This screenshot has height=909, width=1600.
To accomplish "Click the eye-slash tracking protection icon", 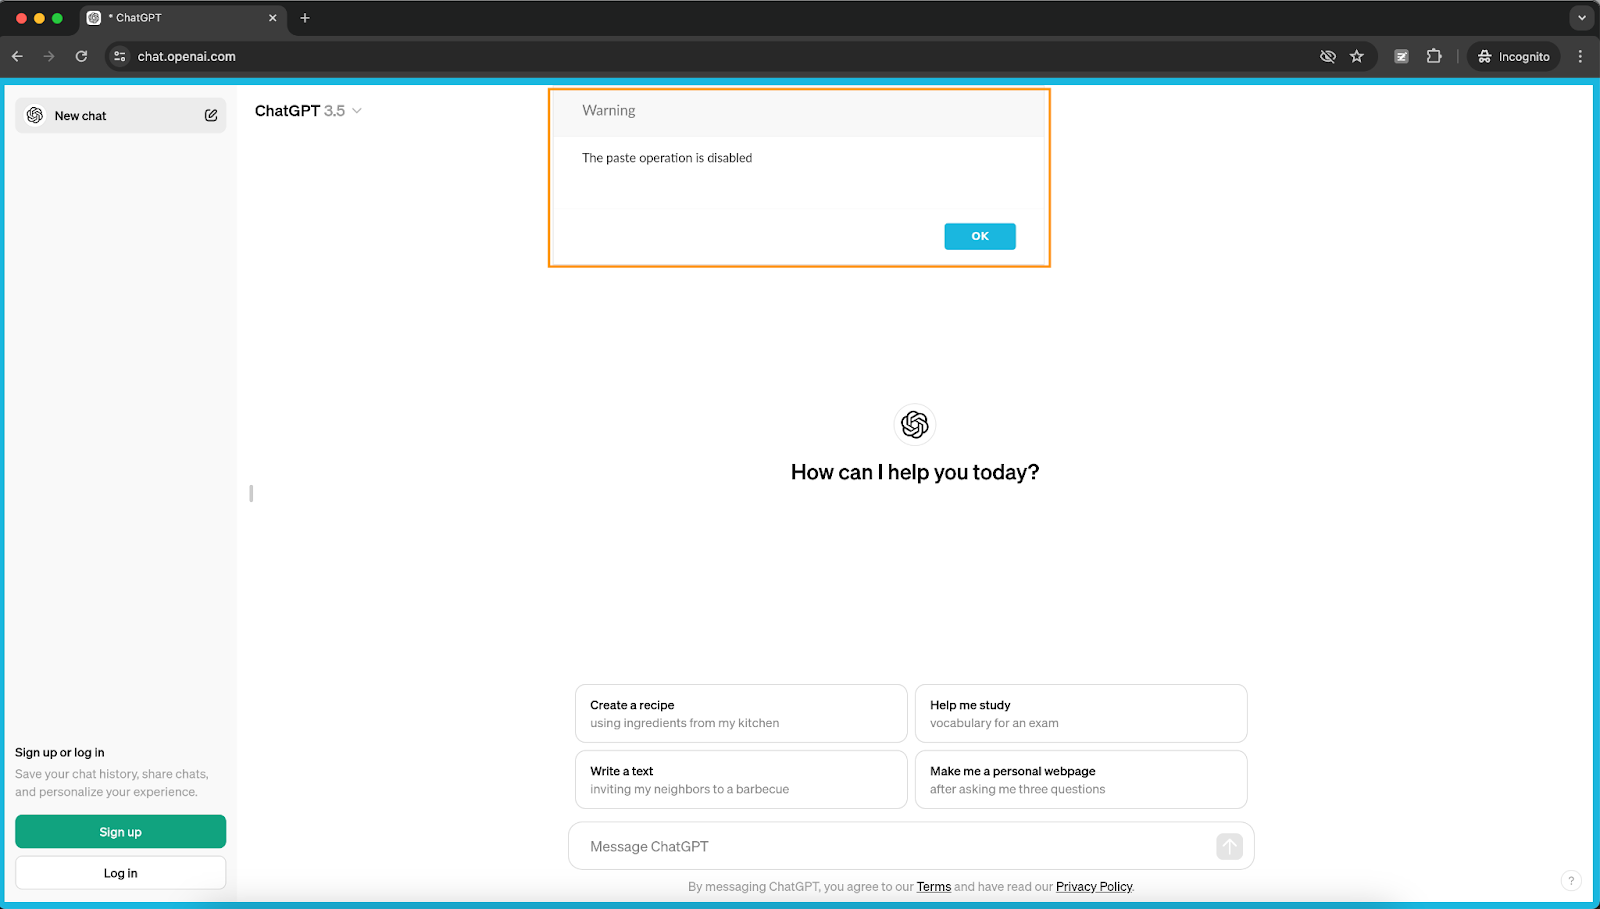I will pyautogui.click(x=1327, y=57).
